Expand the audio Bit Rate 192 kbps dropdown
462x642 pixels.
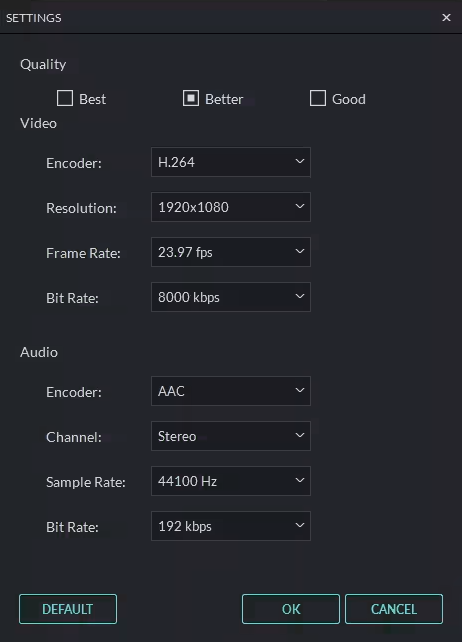click(x=231, y=526)
